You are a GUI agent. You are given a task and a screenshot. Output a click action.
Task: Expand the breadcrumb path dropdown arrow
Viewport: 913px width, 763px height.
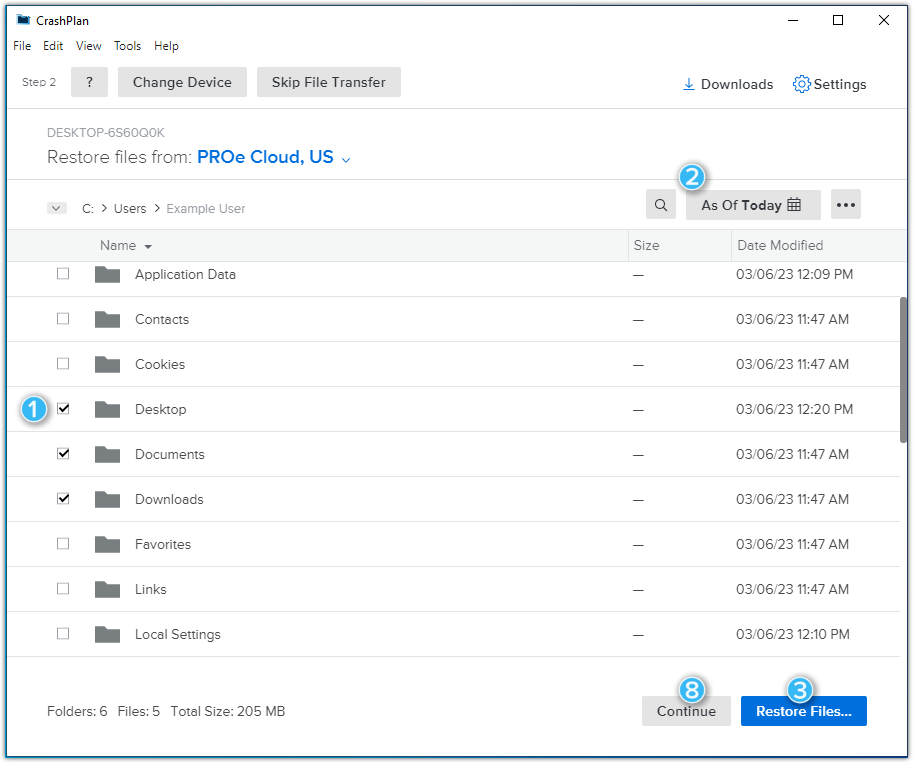(x=56, y=208)
